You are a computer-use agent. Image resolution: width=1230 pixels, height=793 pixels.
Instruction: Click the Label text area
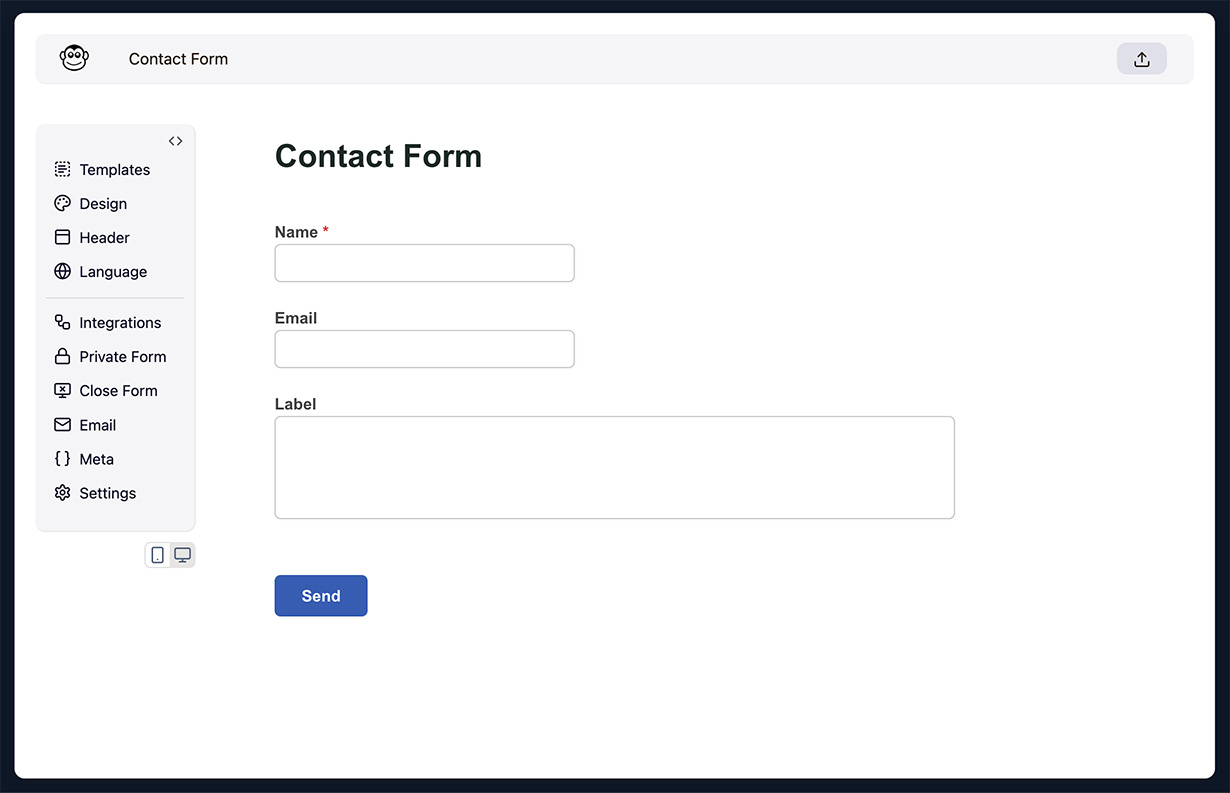[x=614, y=466]
